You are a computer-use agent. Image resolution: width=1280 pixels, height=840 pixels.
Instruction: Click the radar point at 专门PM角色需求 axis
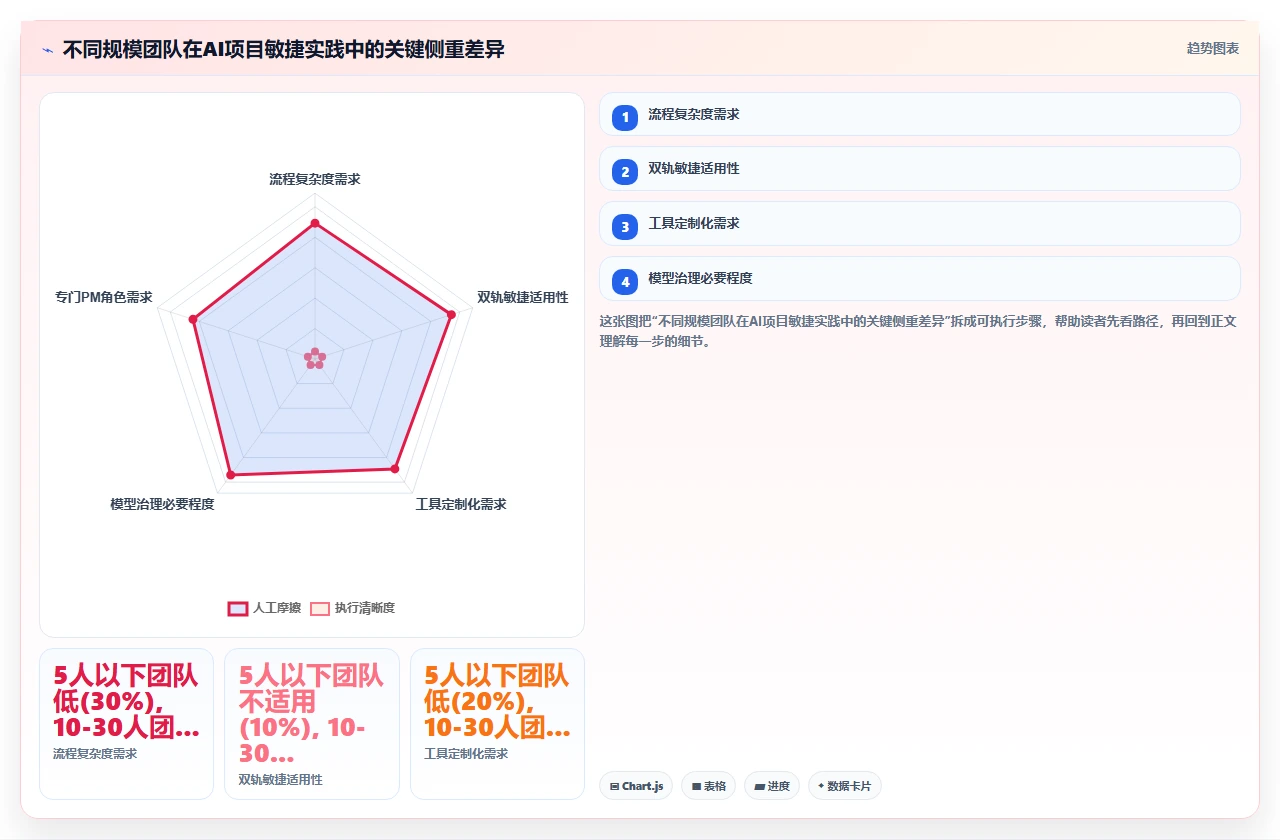point(193,319)
